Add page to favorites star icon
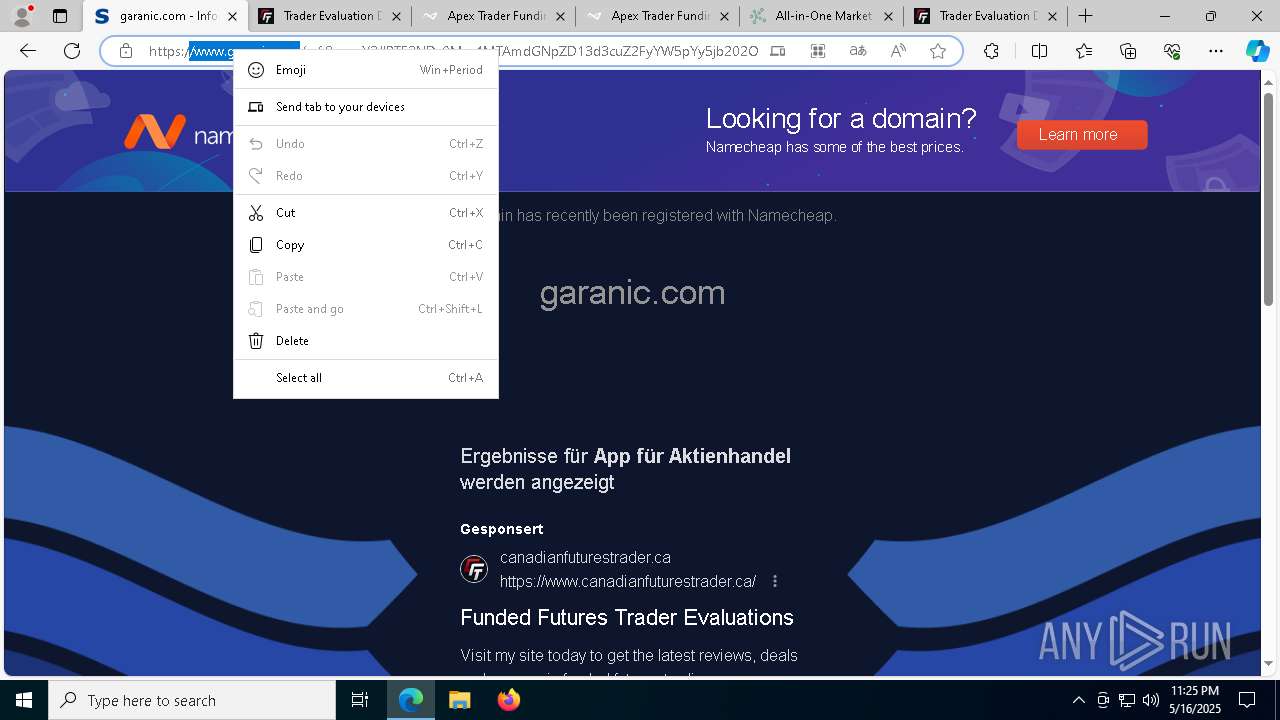 (x=938, y=51)
